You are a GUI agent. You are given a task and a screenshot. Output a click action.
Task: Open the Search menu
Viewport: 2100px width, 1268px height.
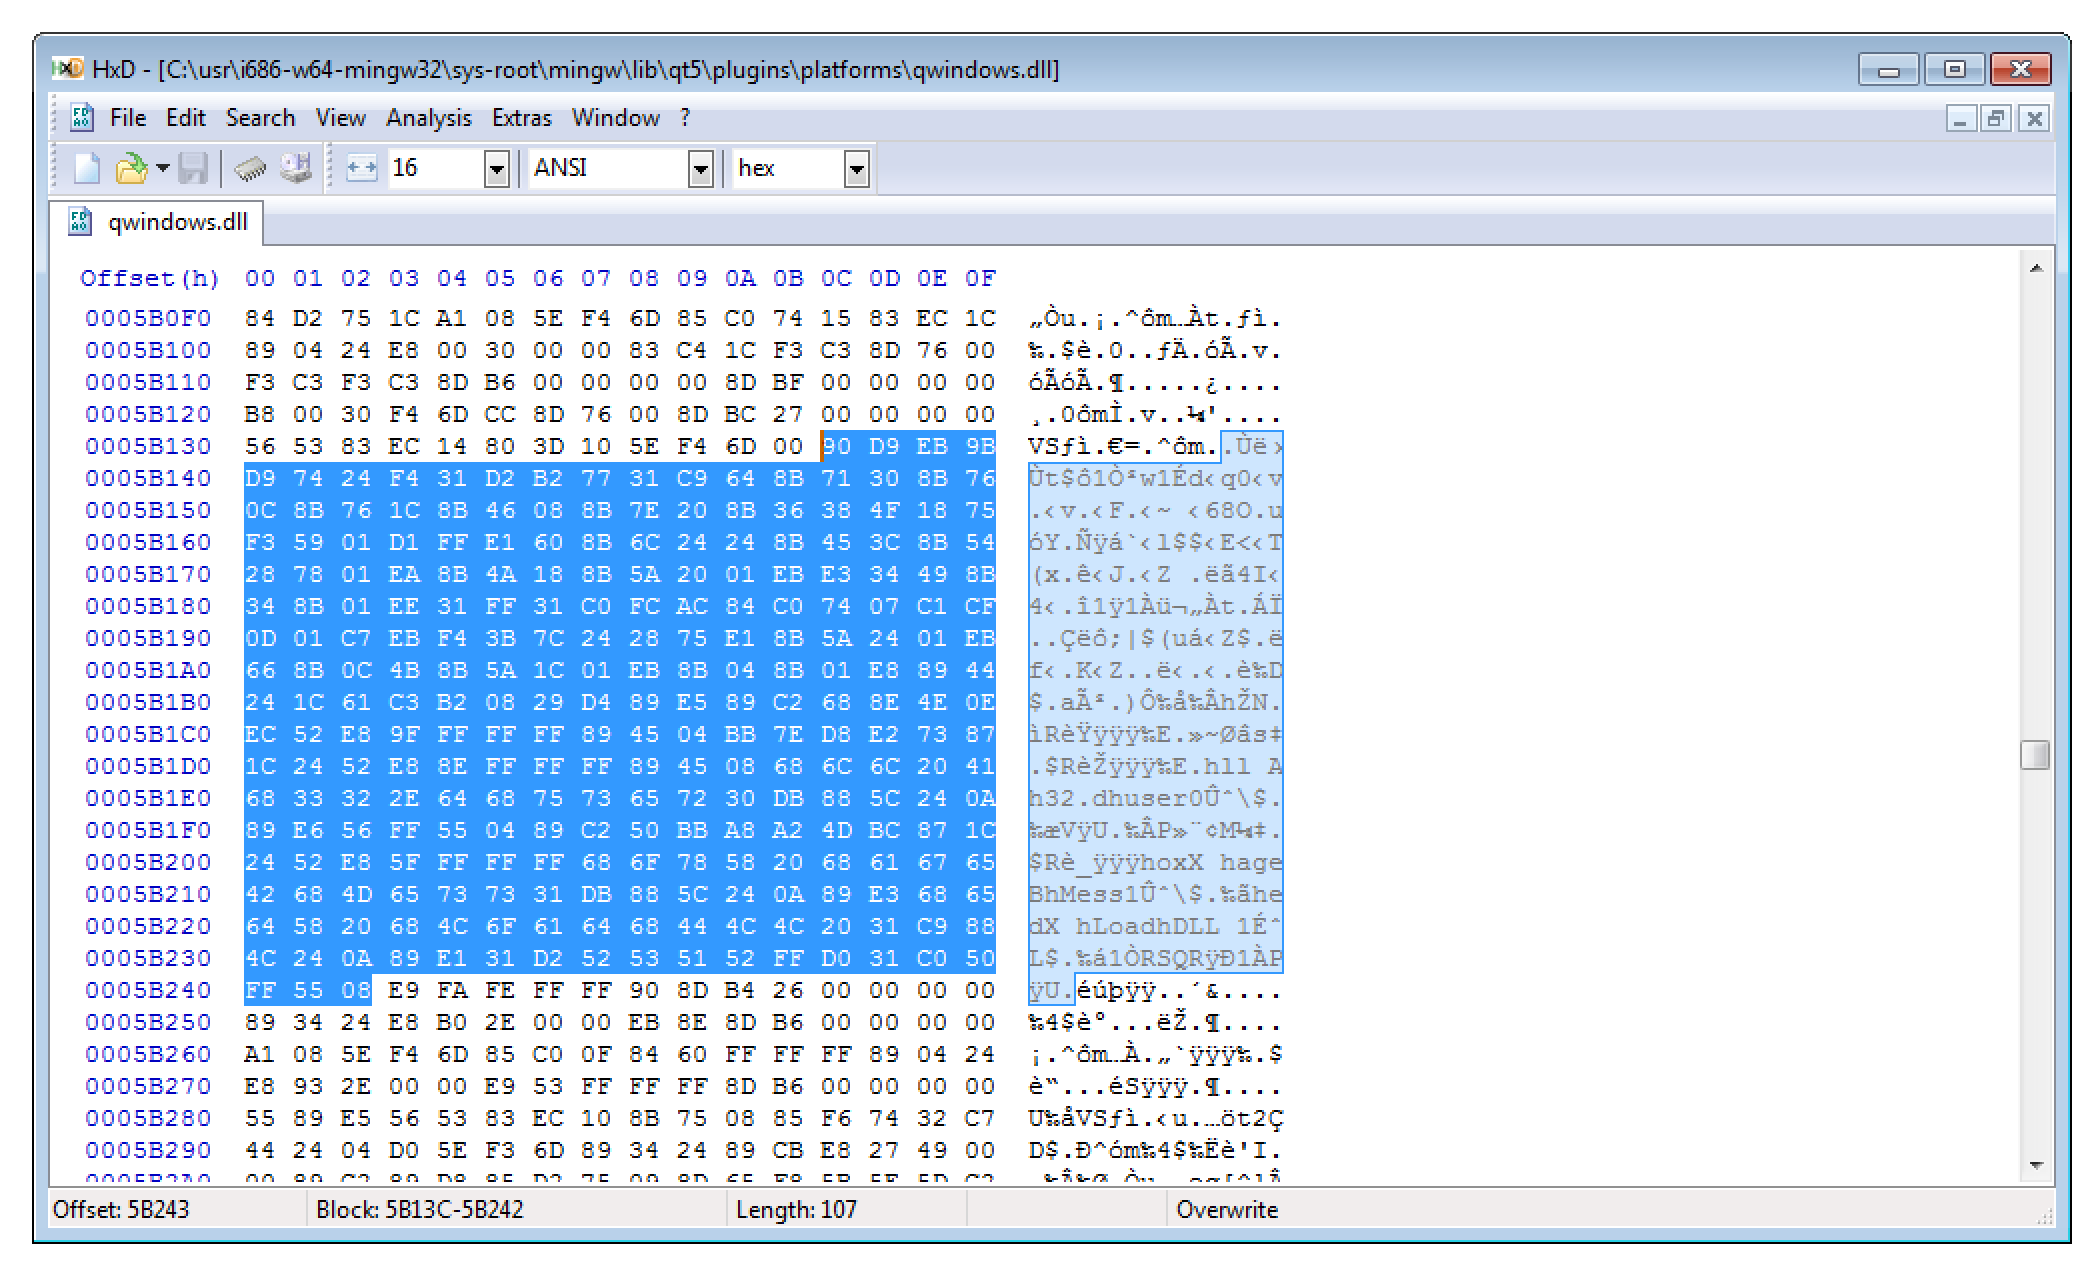(260, 118)
